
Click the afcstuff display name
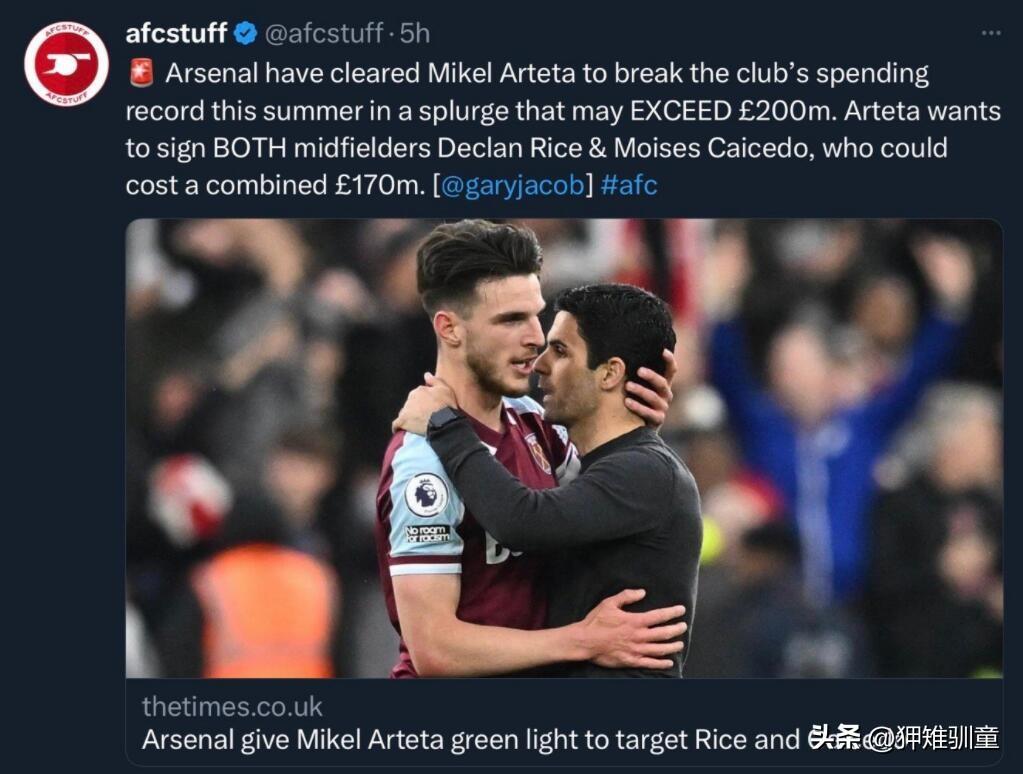tap(176, 33)
